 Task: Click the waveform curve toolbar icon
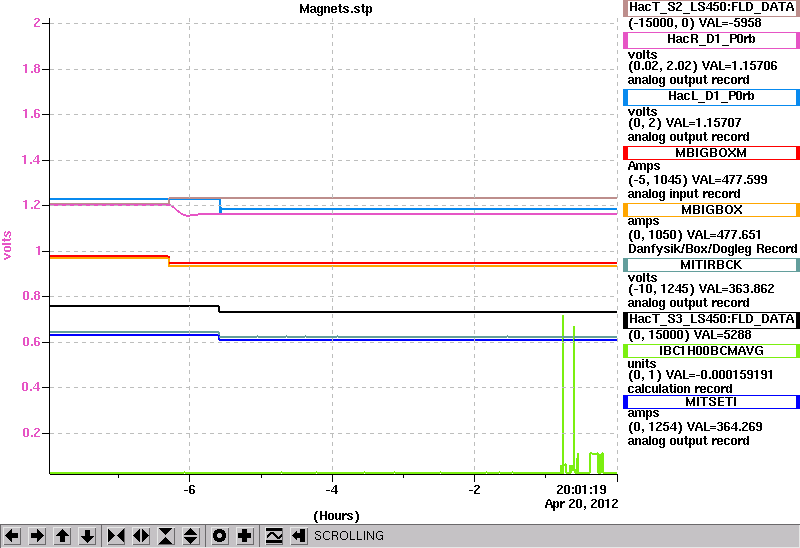(x=274, y=536)
